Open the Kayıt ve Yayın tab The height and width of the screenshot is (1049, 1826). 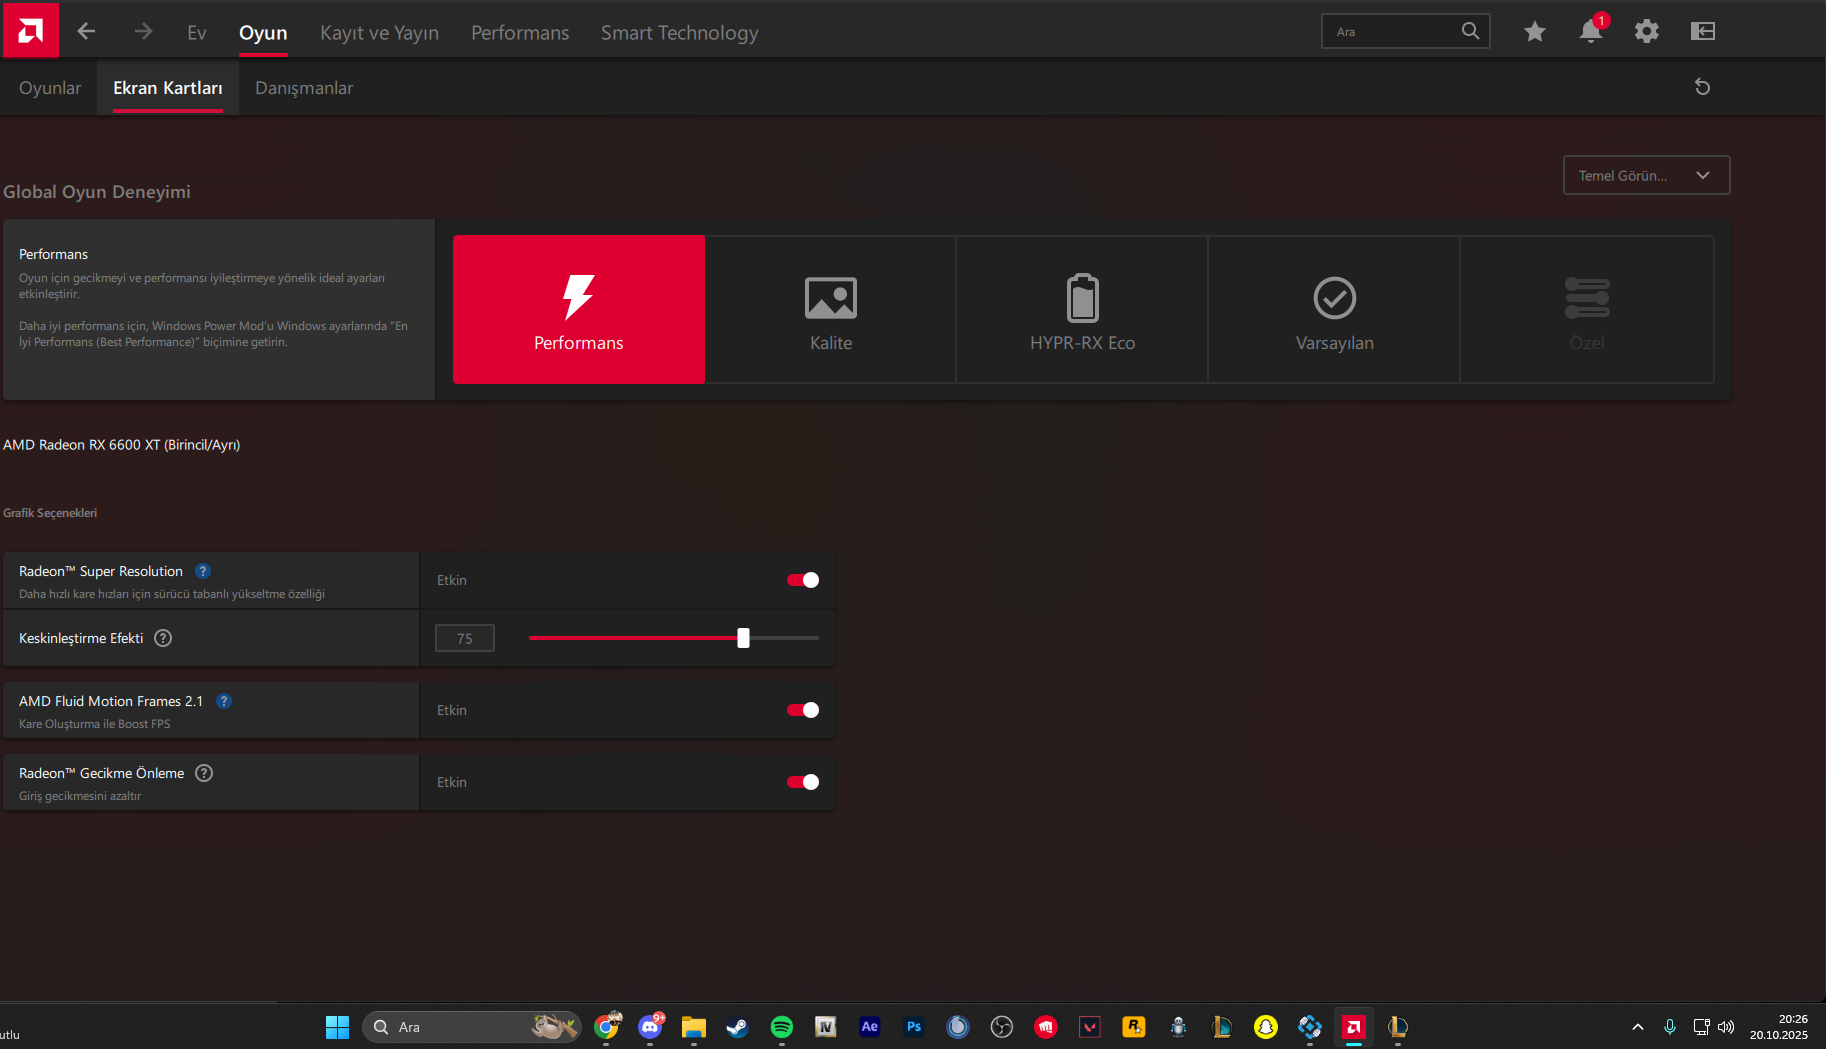point(379,32)
